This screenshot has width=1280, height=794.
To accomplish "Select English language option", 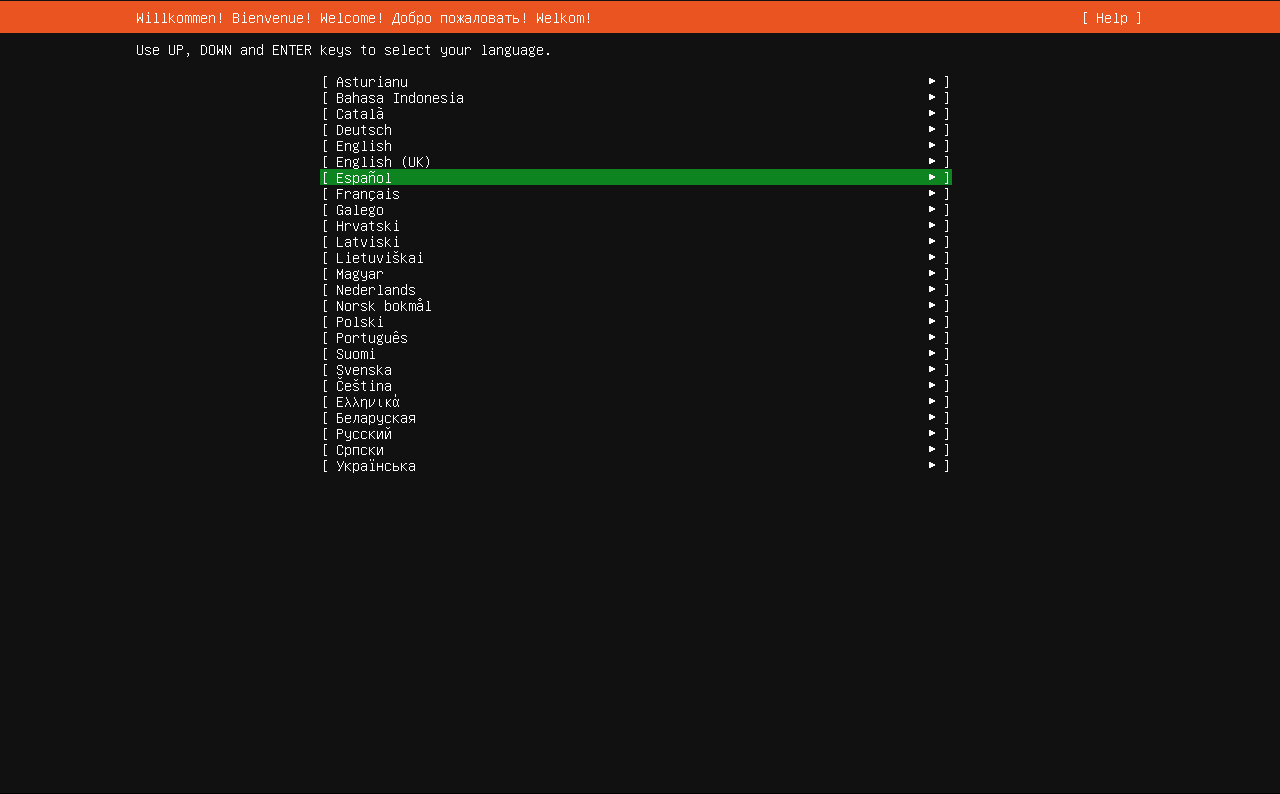I will point(636,146).
